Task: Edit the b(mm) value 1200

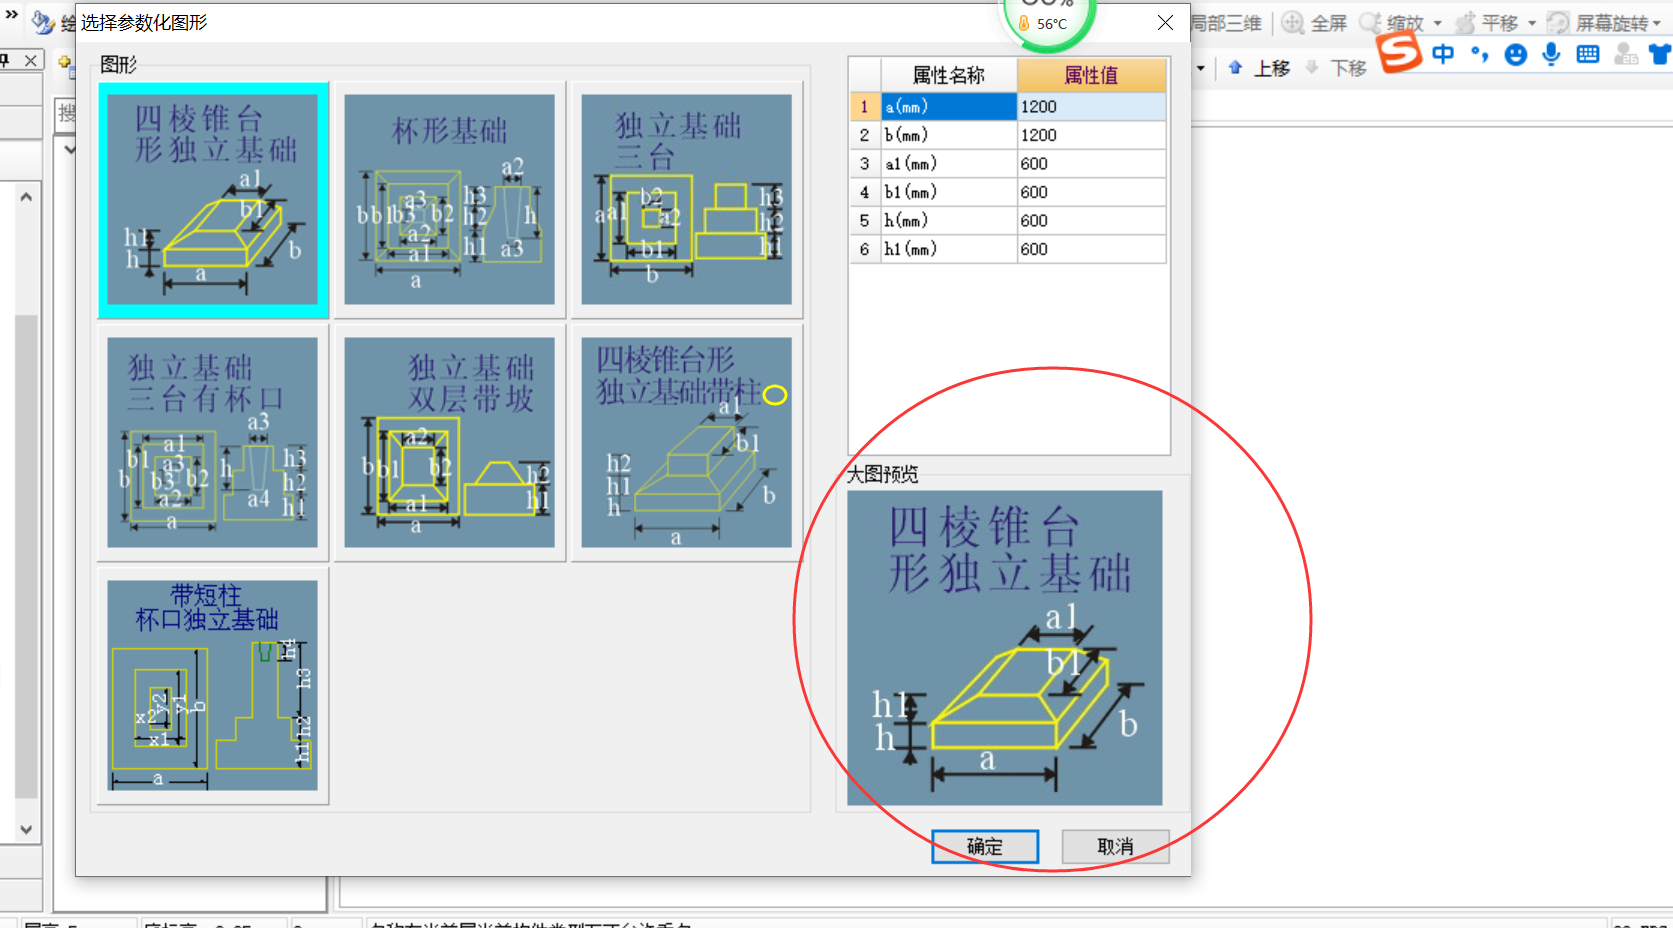Action: pos(1091,135)
